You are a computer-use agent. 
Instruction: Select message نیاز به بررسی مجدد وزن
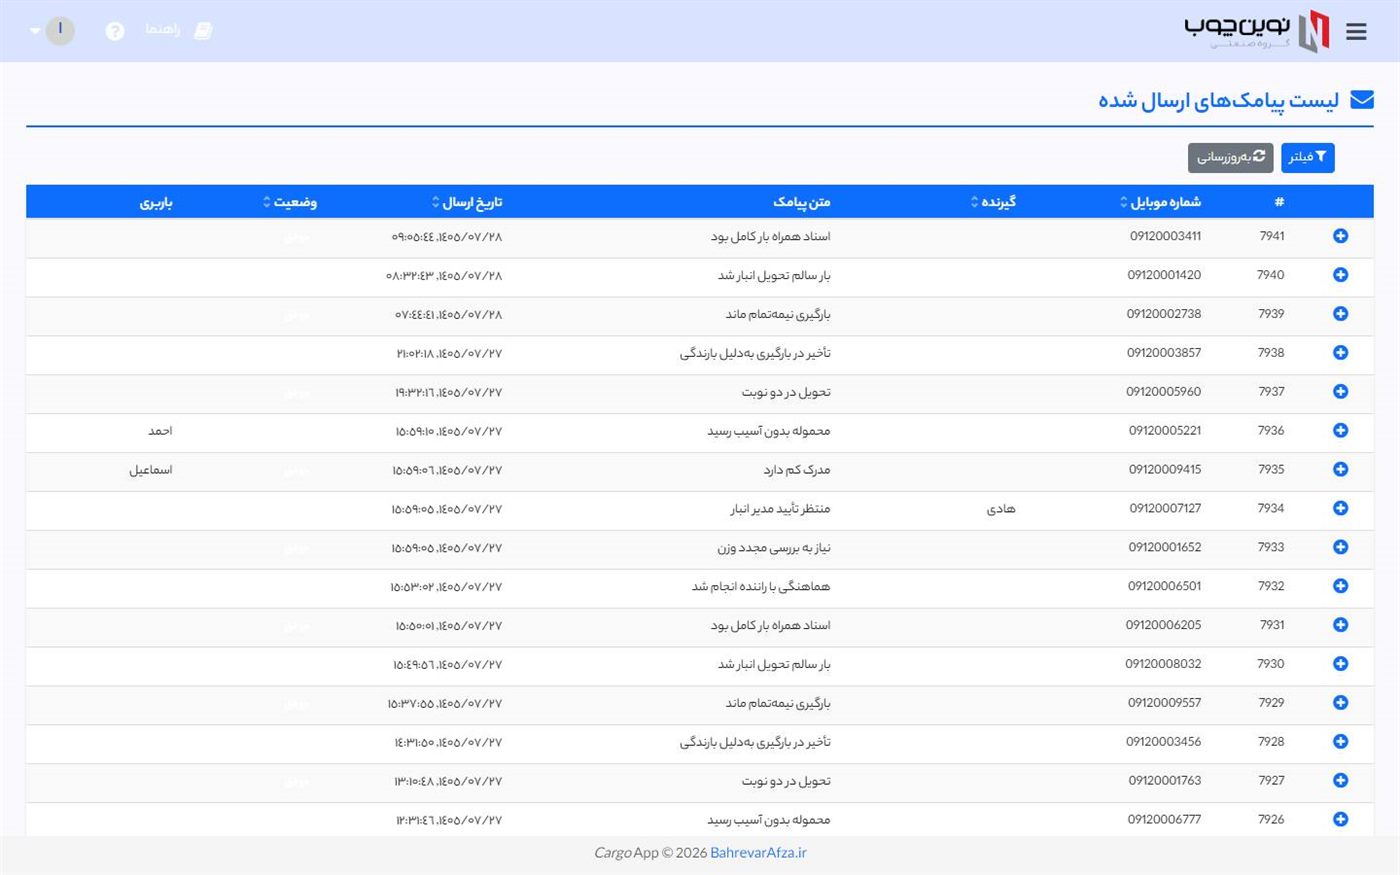coord(774,548)
